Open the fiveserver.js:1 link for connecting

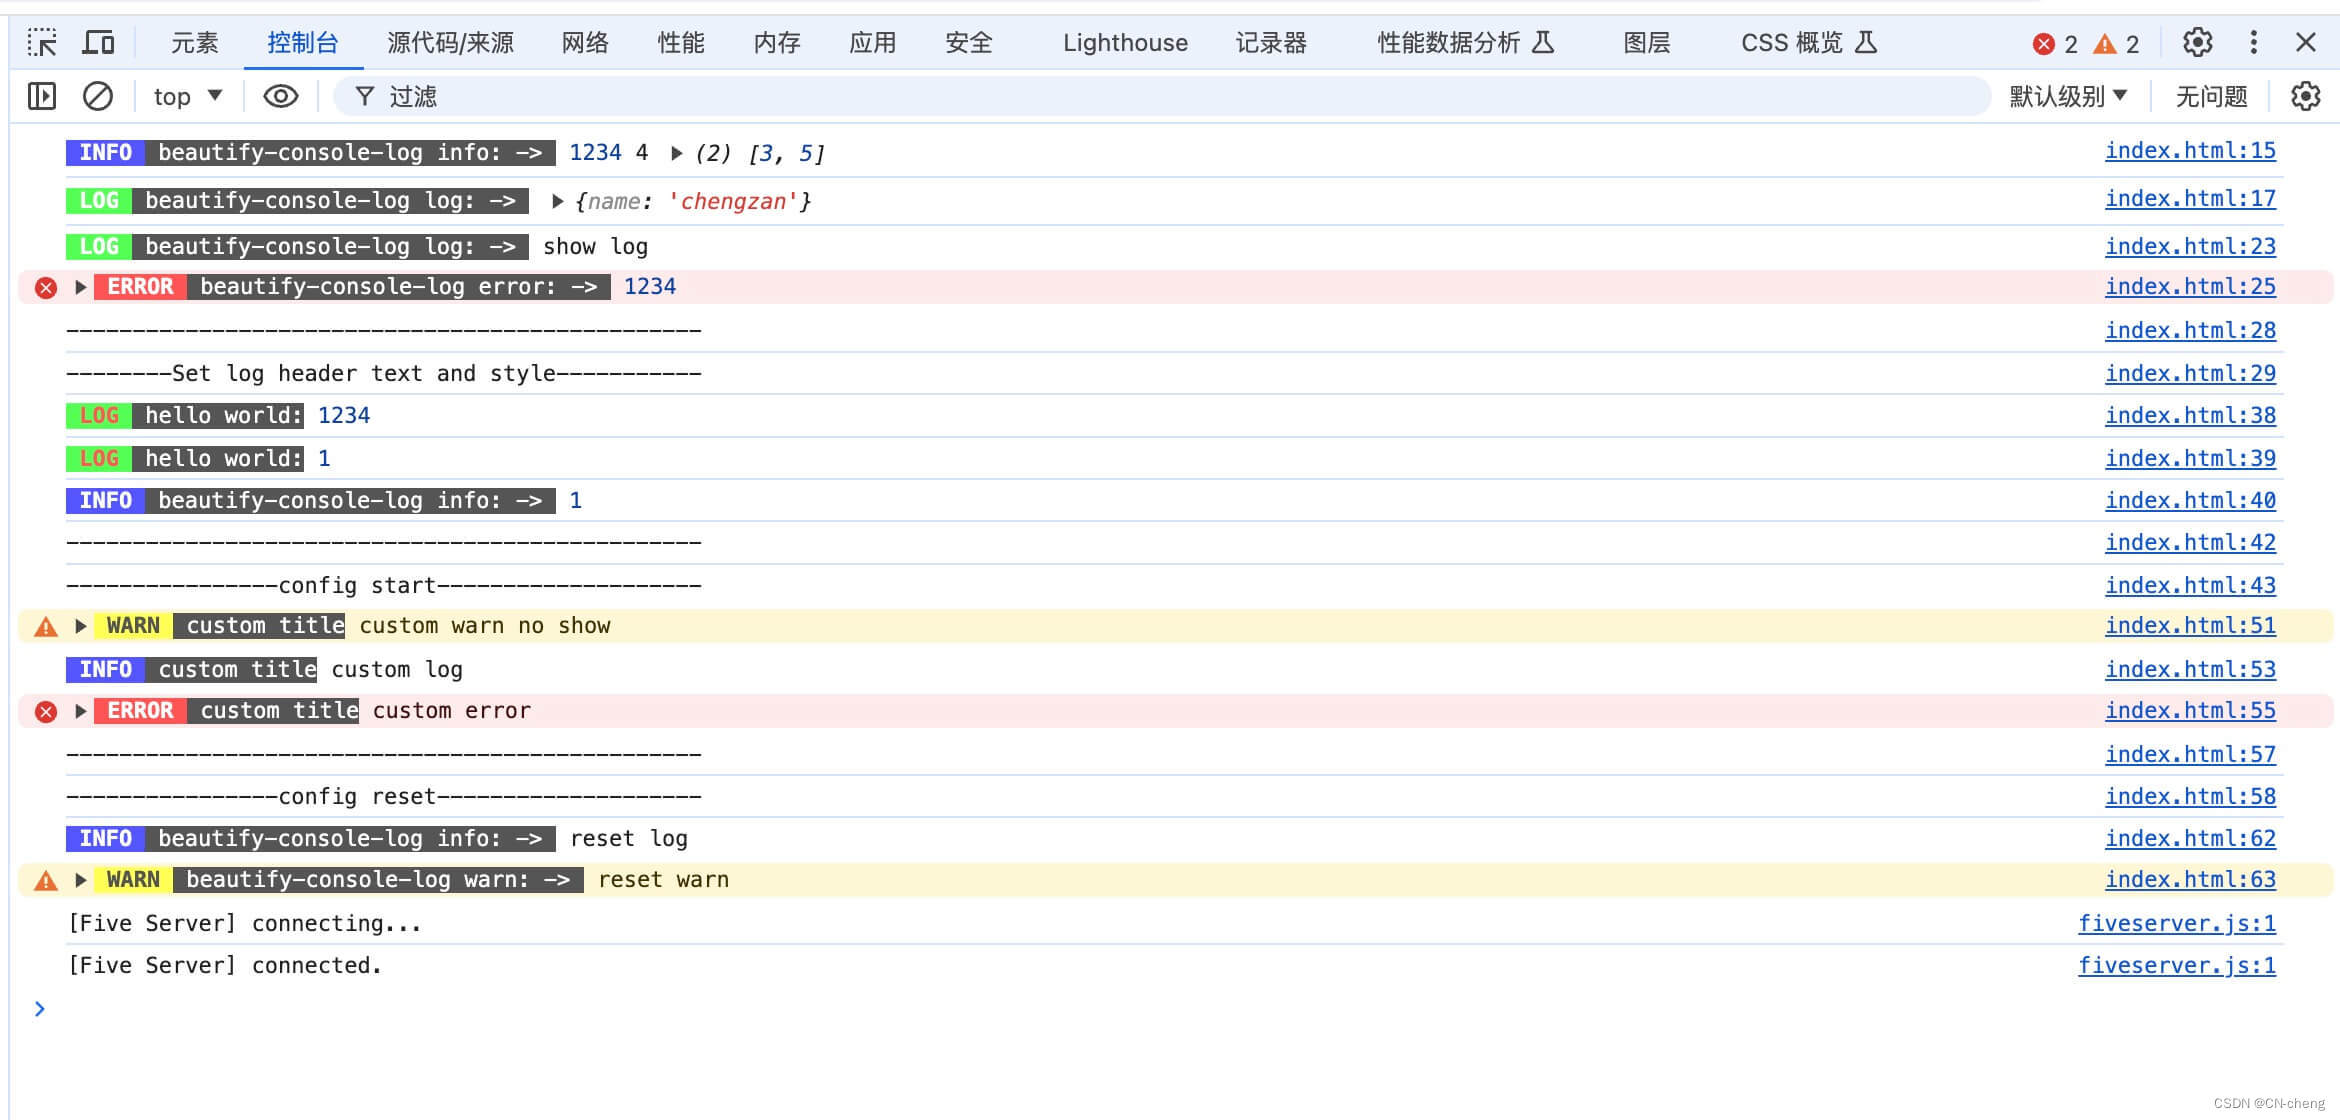pyautogui.click(x=2176, y=923)
